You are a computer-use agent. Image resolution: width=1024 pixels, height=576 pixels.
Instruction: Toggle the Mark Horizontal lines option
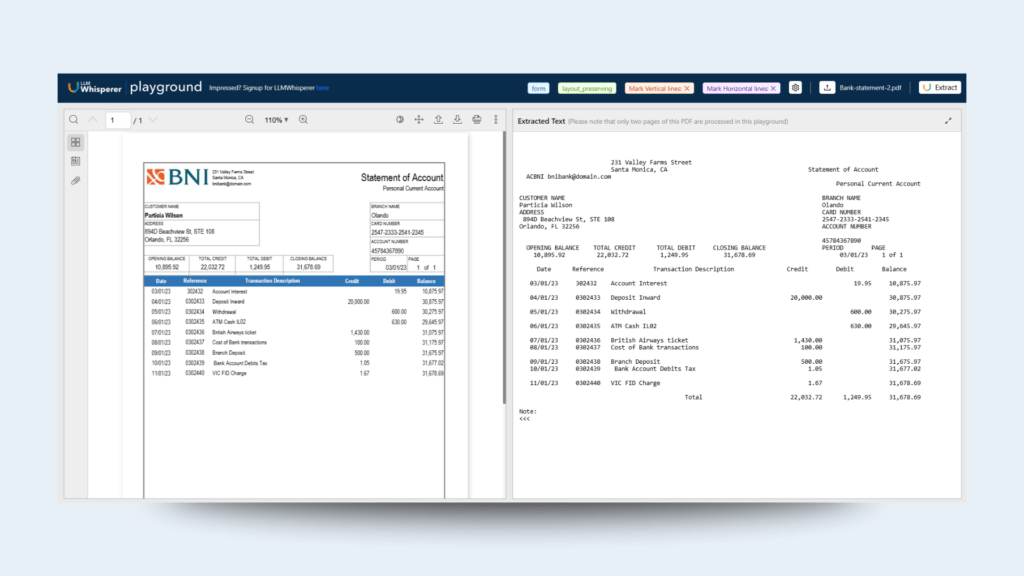tap(741, 88)
